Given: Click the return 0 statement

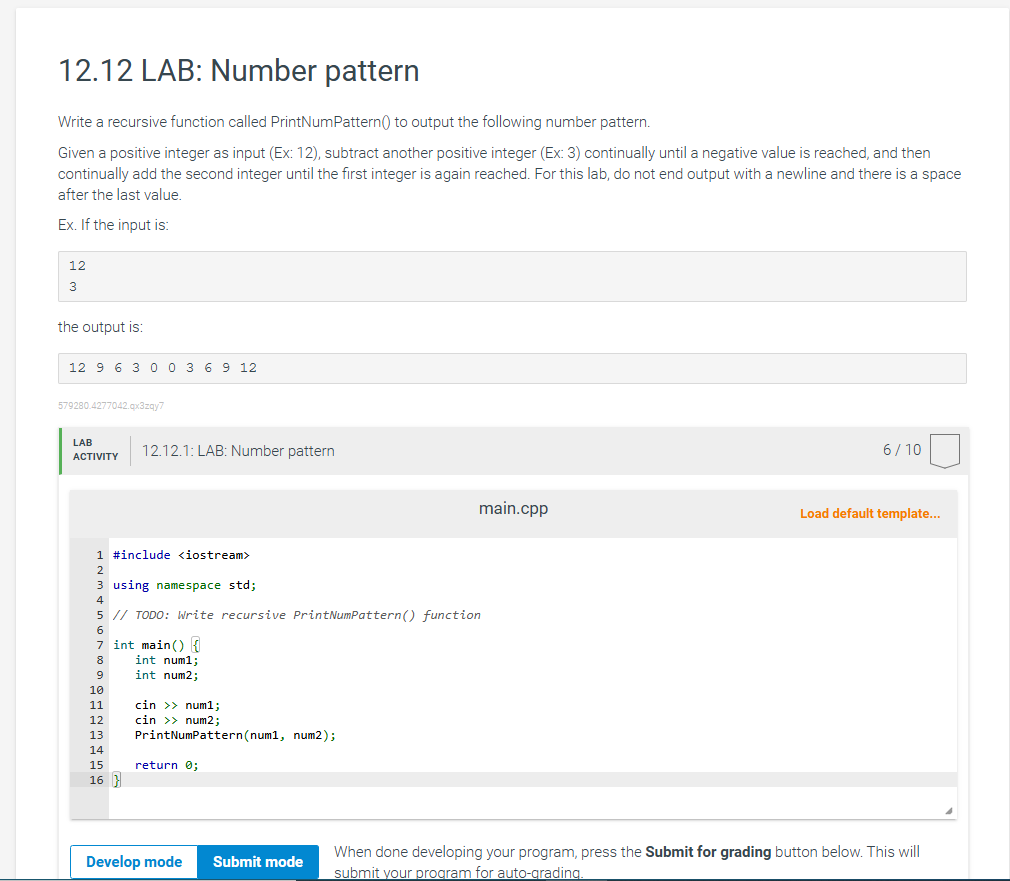Looking at the screenshot, I should click(x=165, y=765).
